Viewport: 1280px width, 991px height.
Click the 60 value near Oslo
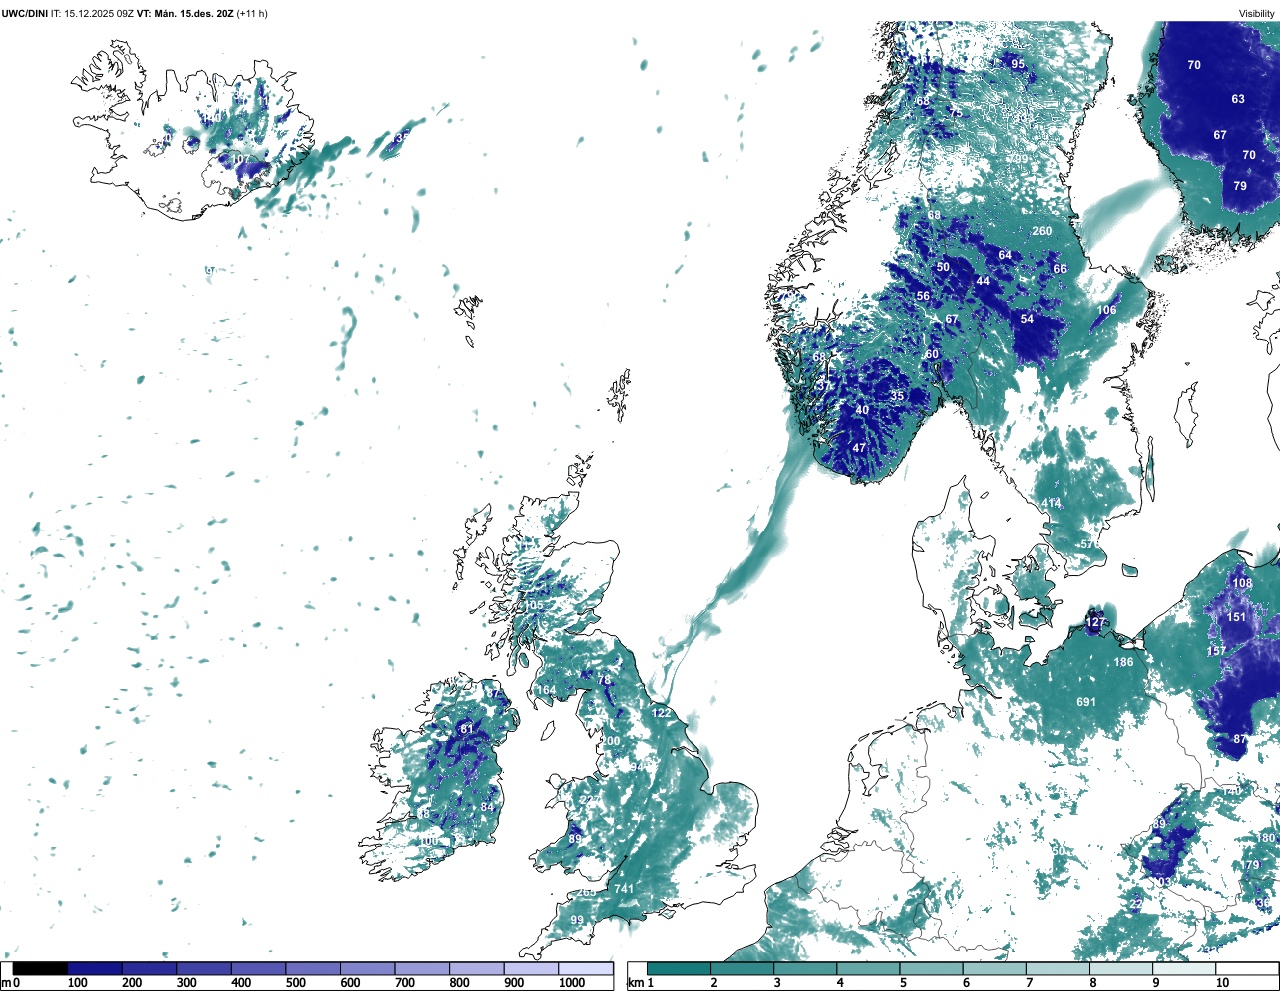(932, 354)
